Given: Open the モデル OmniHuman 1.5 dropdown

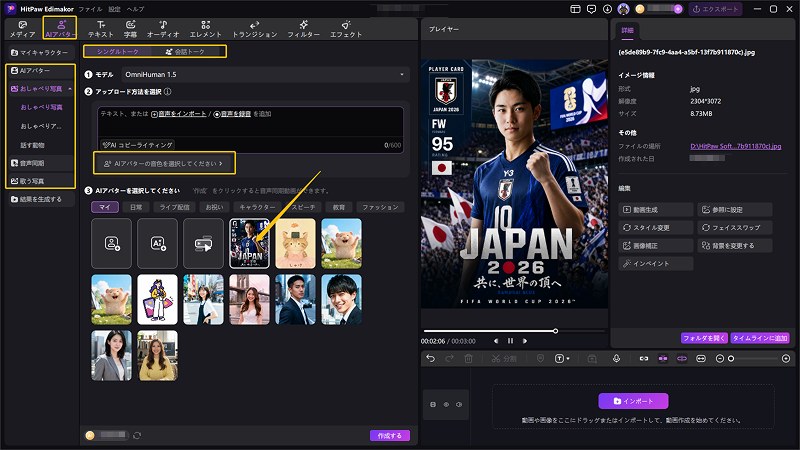Looking at the screenshot, I should (x=265, y=74).
